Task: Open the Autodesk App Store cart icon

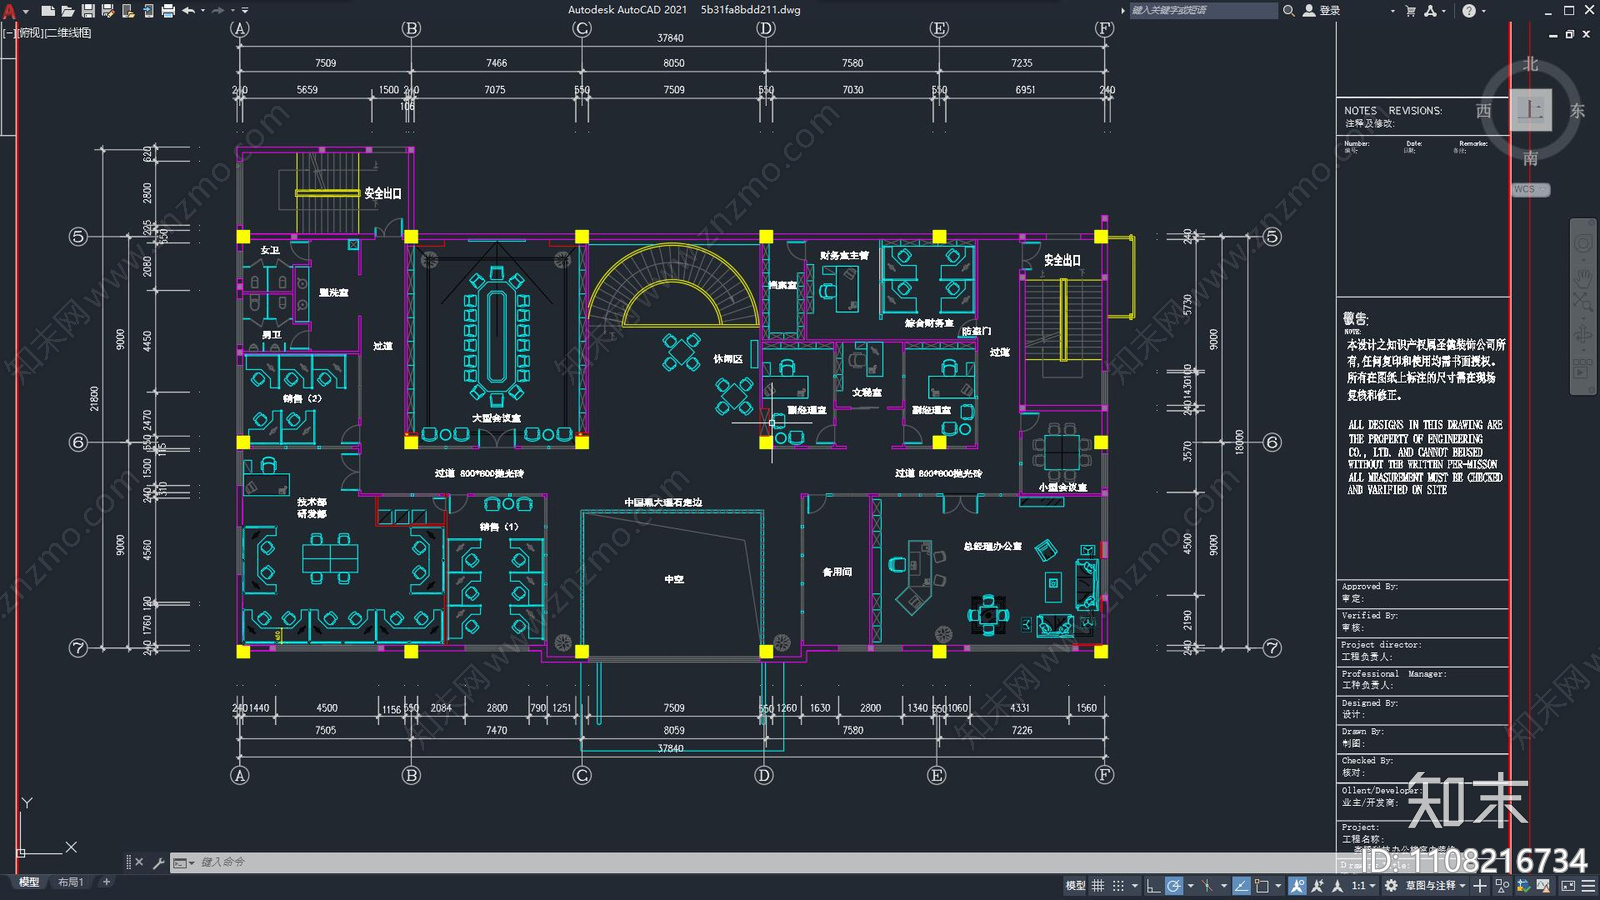Action: 1410,11
